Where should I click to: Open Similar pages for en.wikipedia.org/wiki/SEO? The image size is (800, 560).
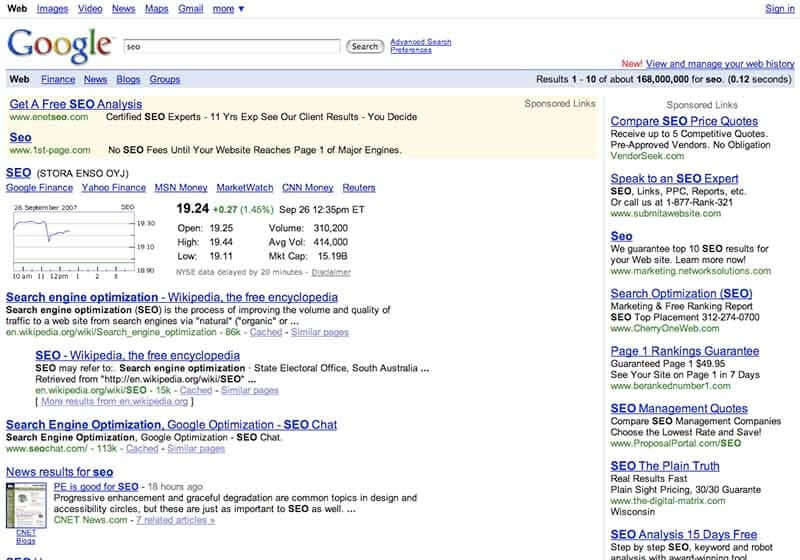(x=250, y=390)
